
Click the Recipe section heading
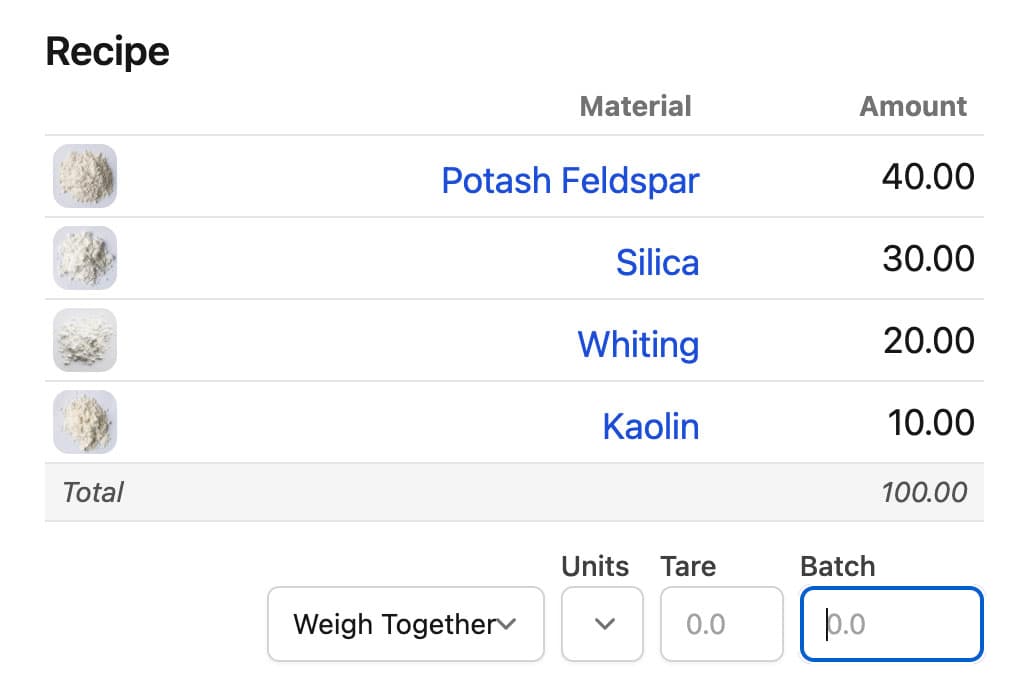[x=108, y=52]
